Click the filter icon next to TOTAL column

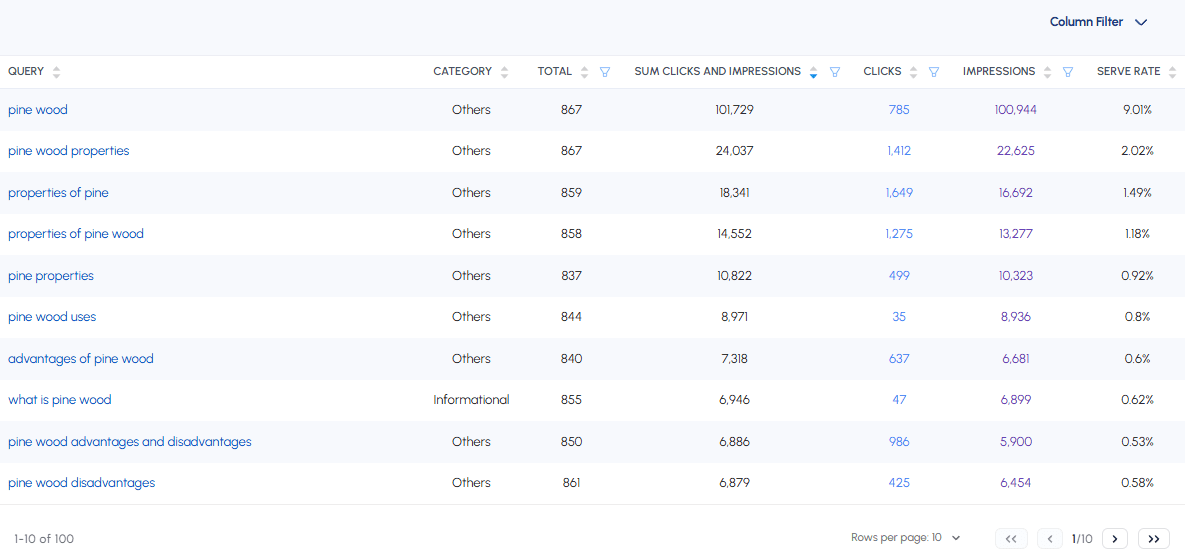[604, 72]
